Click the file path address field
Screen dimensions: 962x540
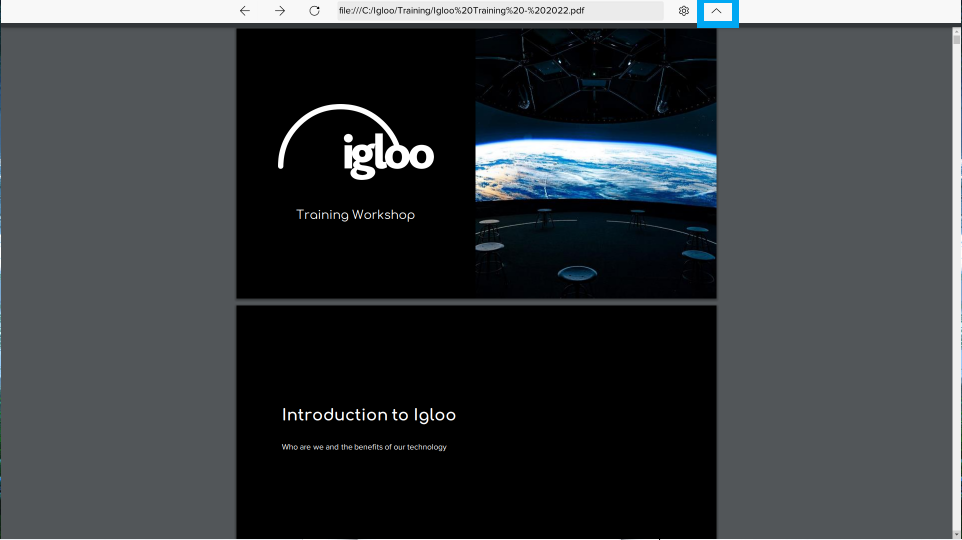click(499, 11)
